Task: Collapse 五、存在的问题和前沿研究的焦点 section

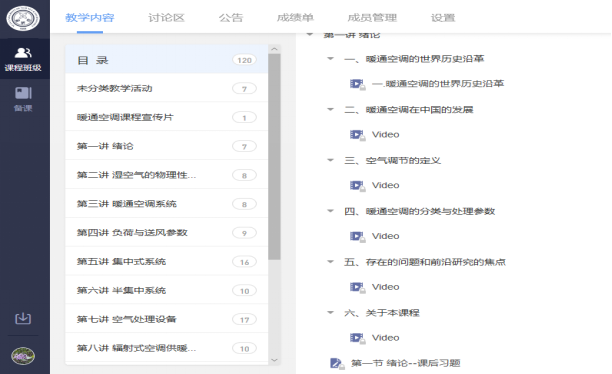Action: pos(330,262)
